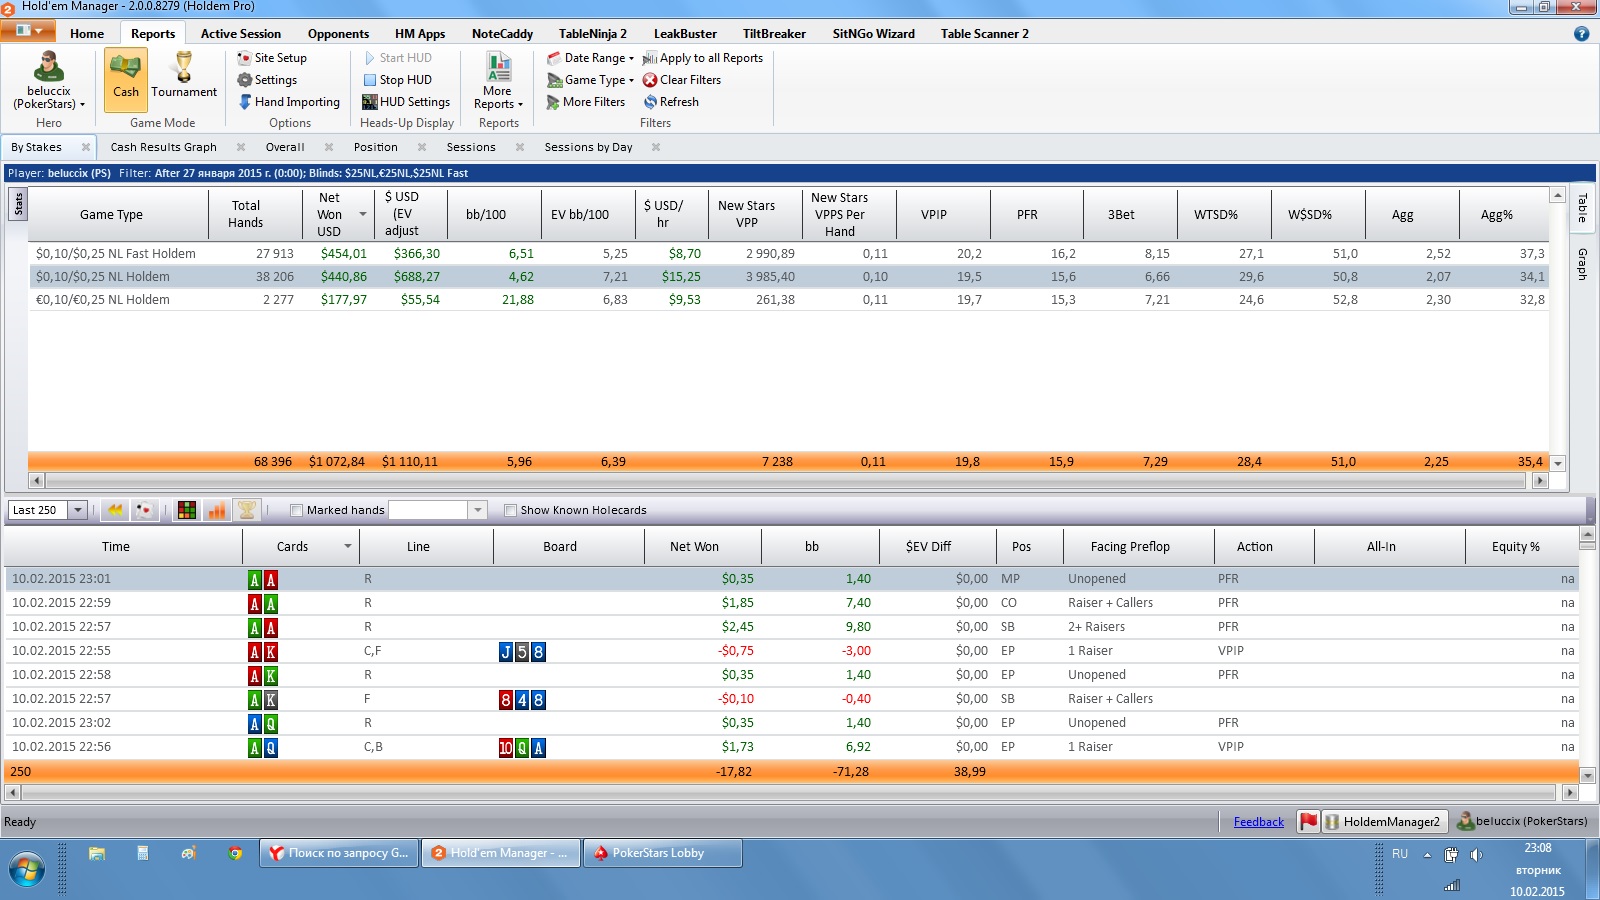Viewport: 1600px width, 900px height.
Task: Click the colored grid hand matrix icon
Action: point(187,510)
